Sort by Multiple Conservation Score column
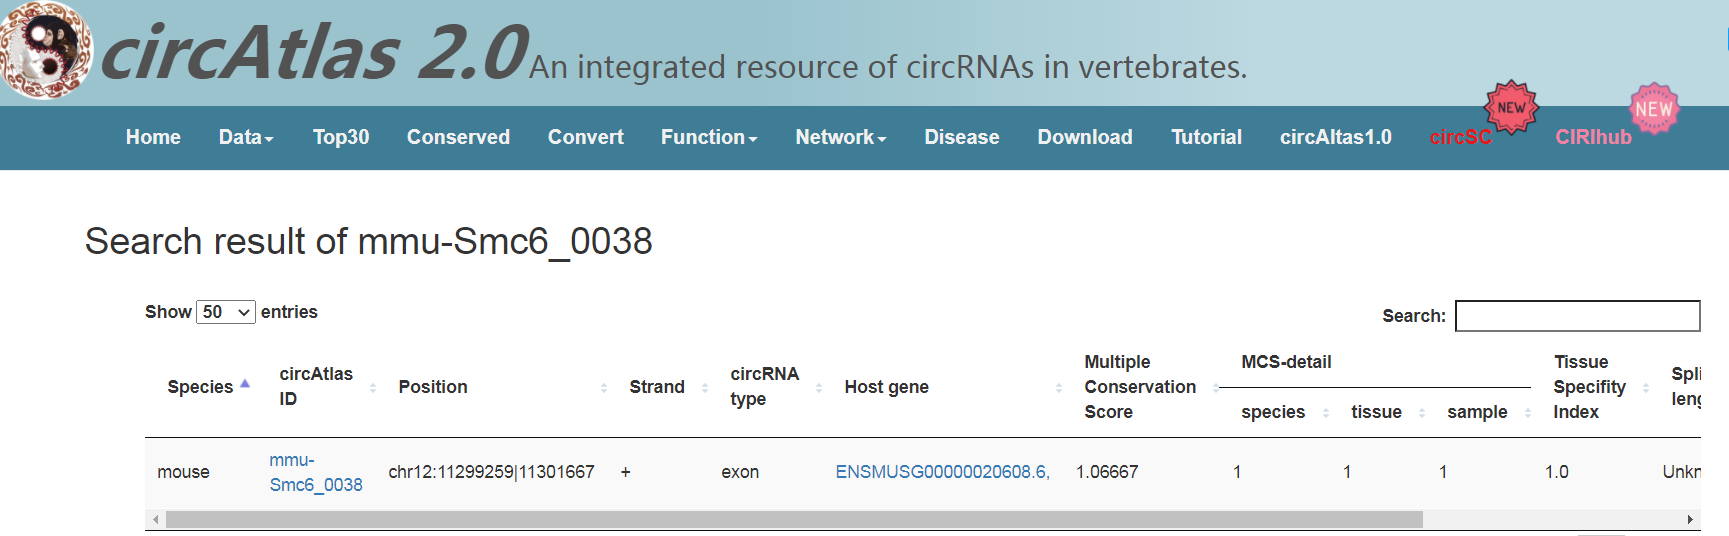1729x536 pixels. point(1216,387)
